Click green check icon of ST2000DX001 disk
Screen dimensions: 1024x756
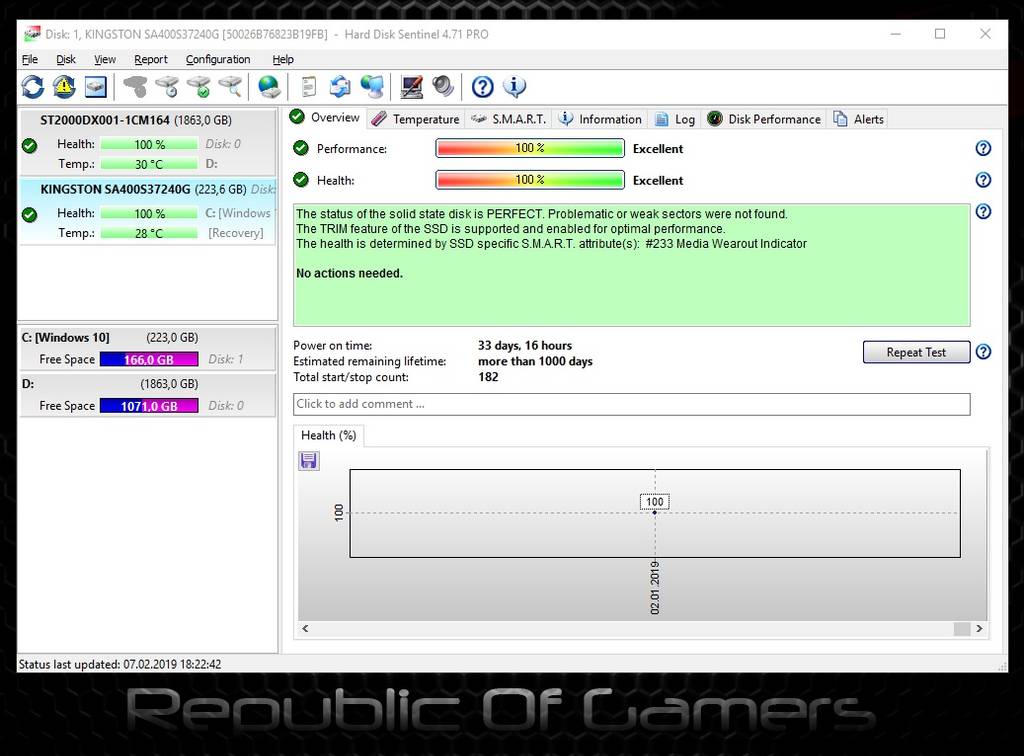29,145
